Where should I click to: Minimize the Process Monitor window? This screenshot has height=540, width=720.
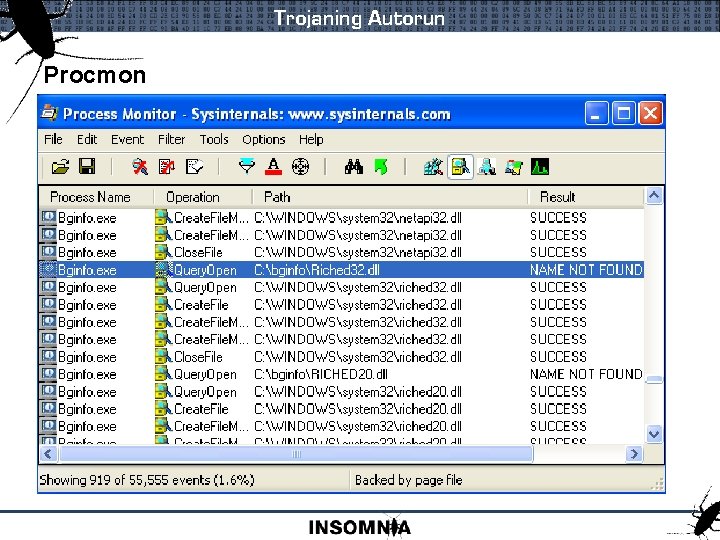pyautogui.click(x=596, y=113)
